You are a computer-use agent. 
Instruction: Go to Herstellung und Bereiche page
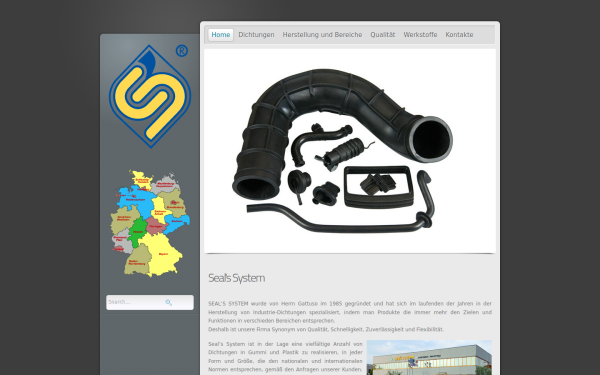322,35
